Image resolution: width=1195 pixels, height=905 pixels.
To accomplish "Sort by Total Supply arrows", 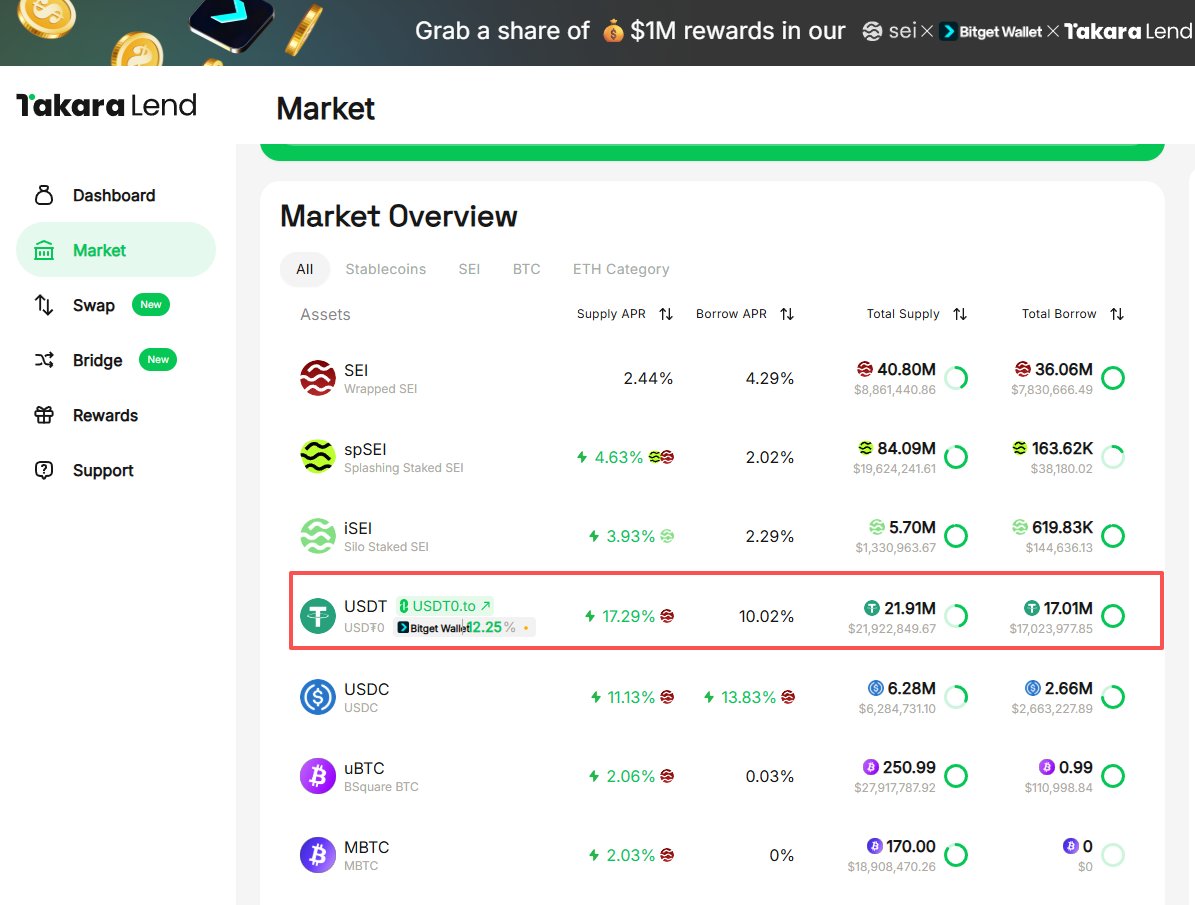I will [960, 314].
